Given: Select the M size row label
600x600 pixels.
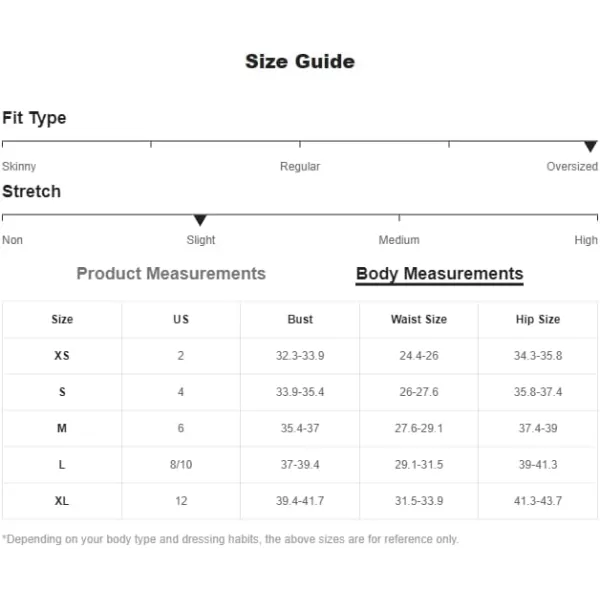Looking at the screenshot, I should click(62, 428).
